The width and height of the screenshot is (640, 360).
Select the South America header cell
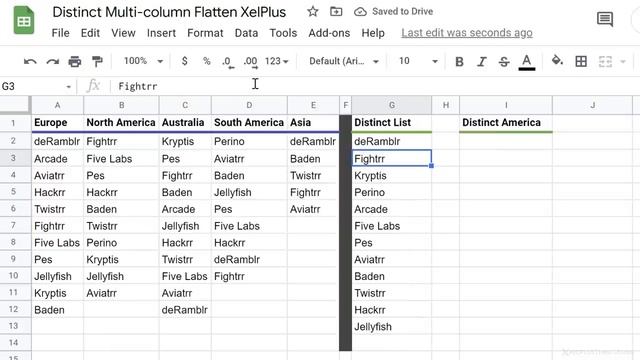tap(249, 122)
